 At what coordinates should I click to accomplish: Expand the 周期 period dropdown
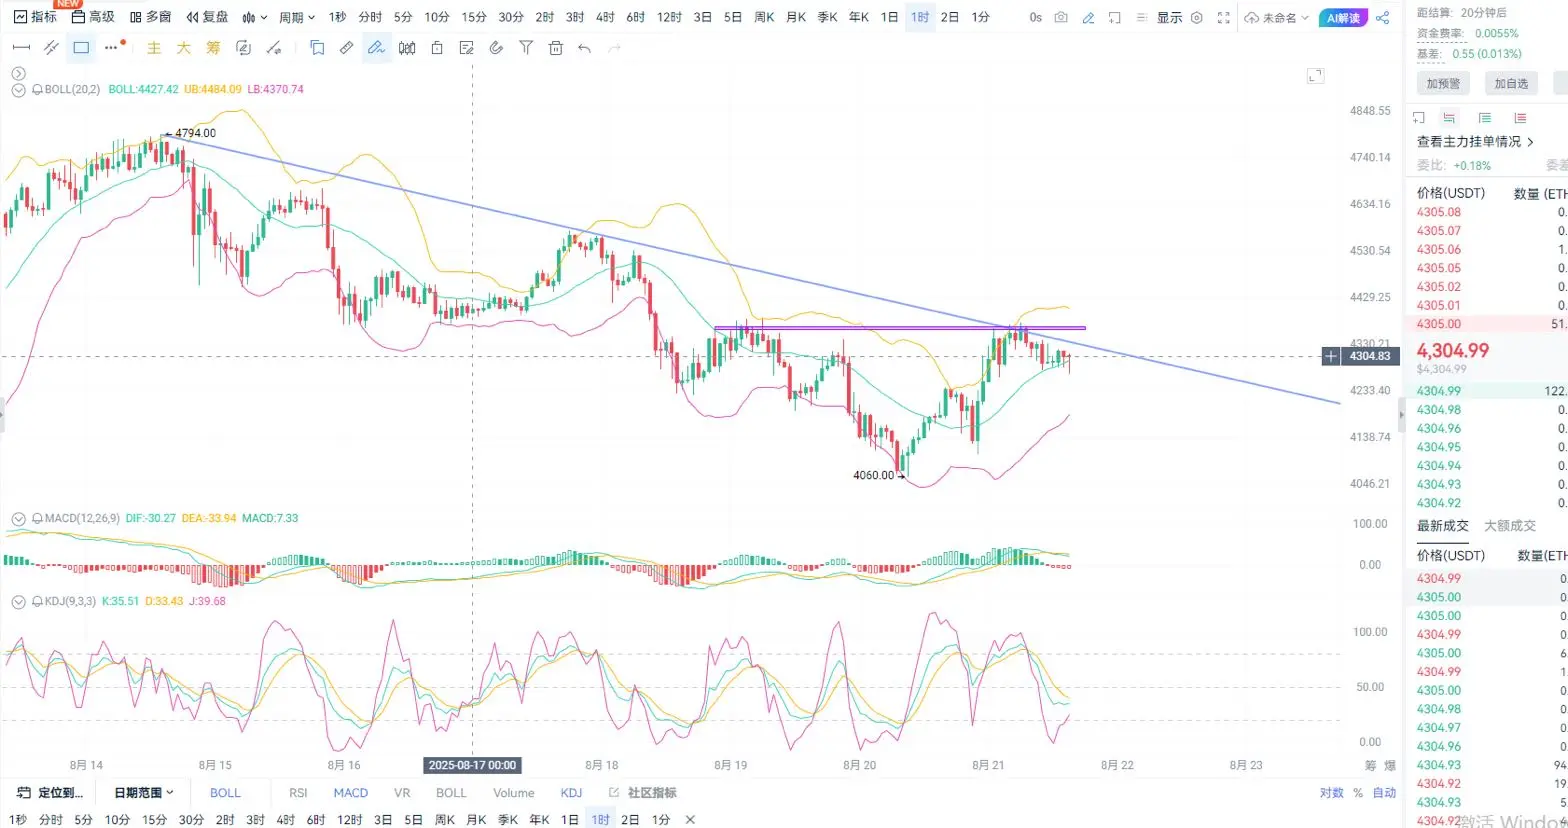[297, 17]
